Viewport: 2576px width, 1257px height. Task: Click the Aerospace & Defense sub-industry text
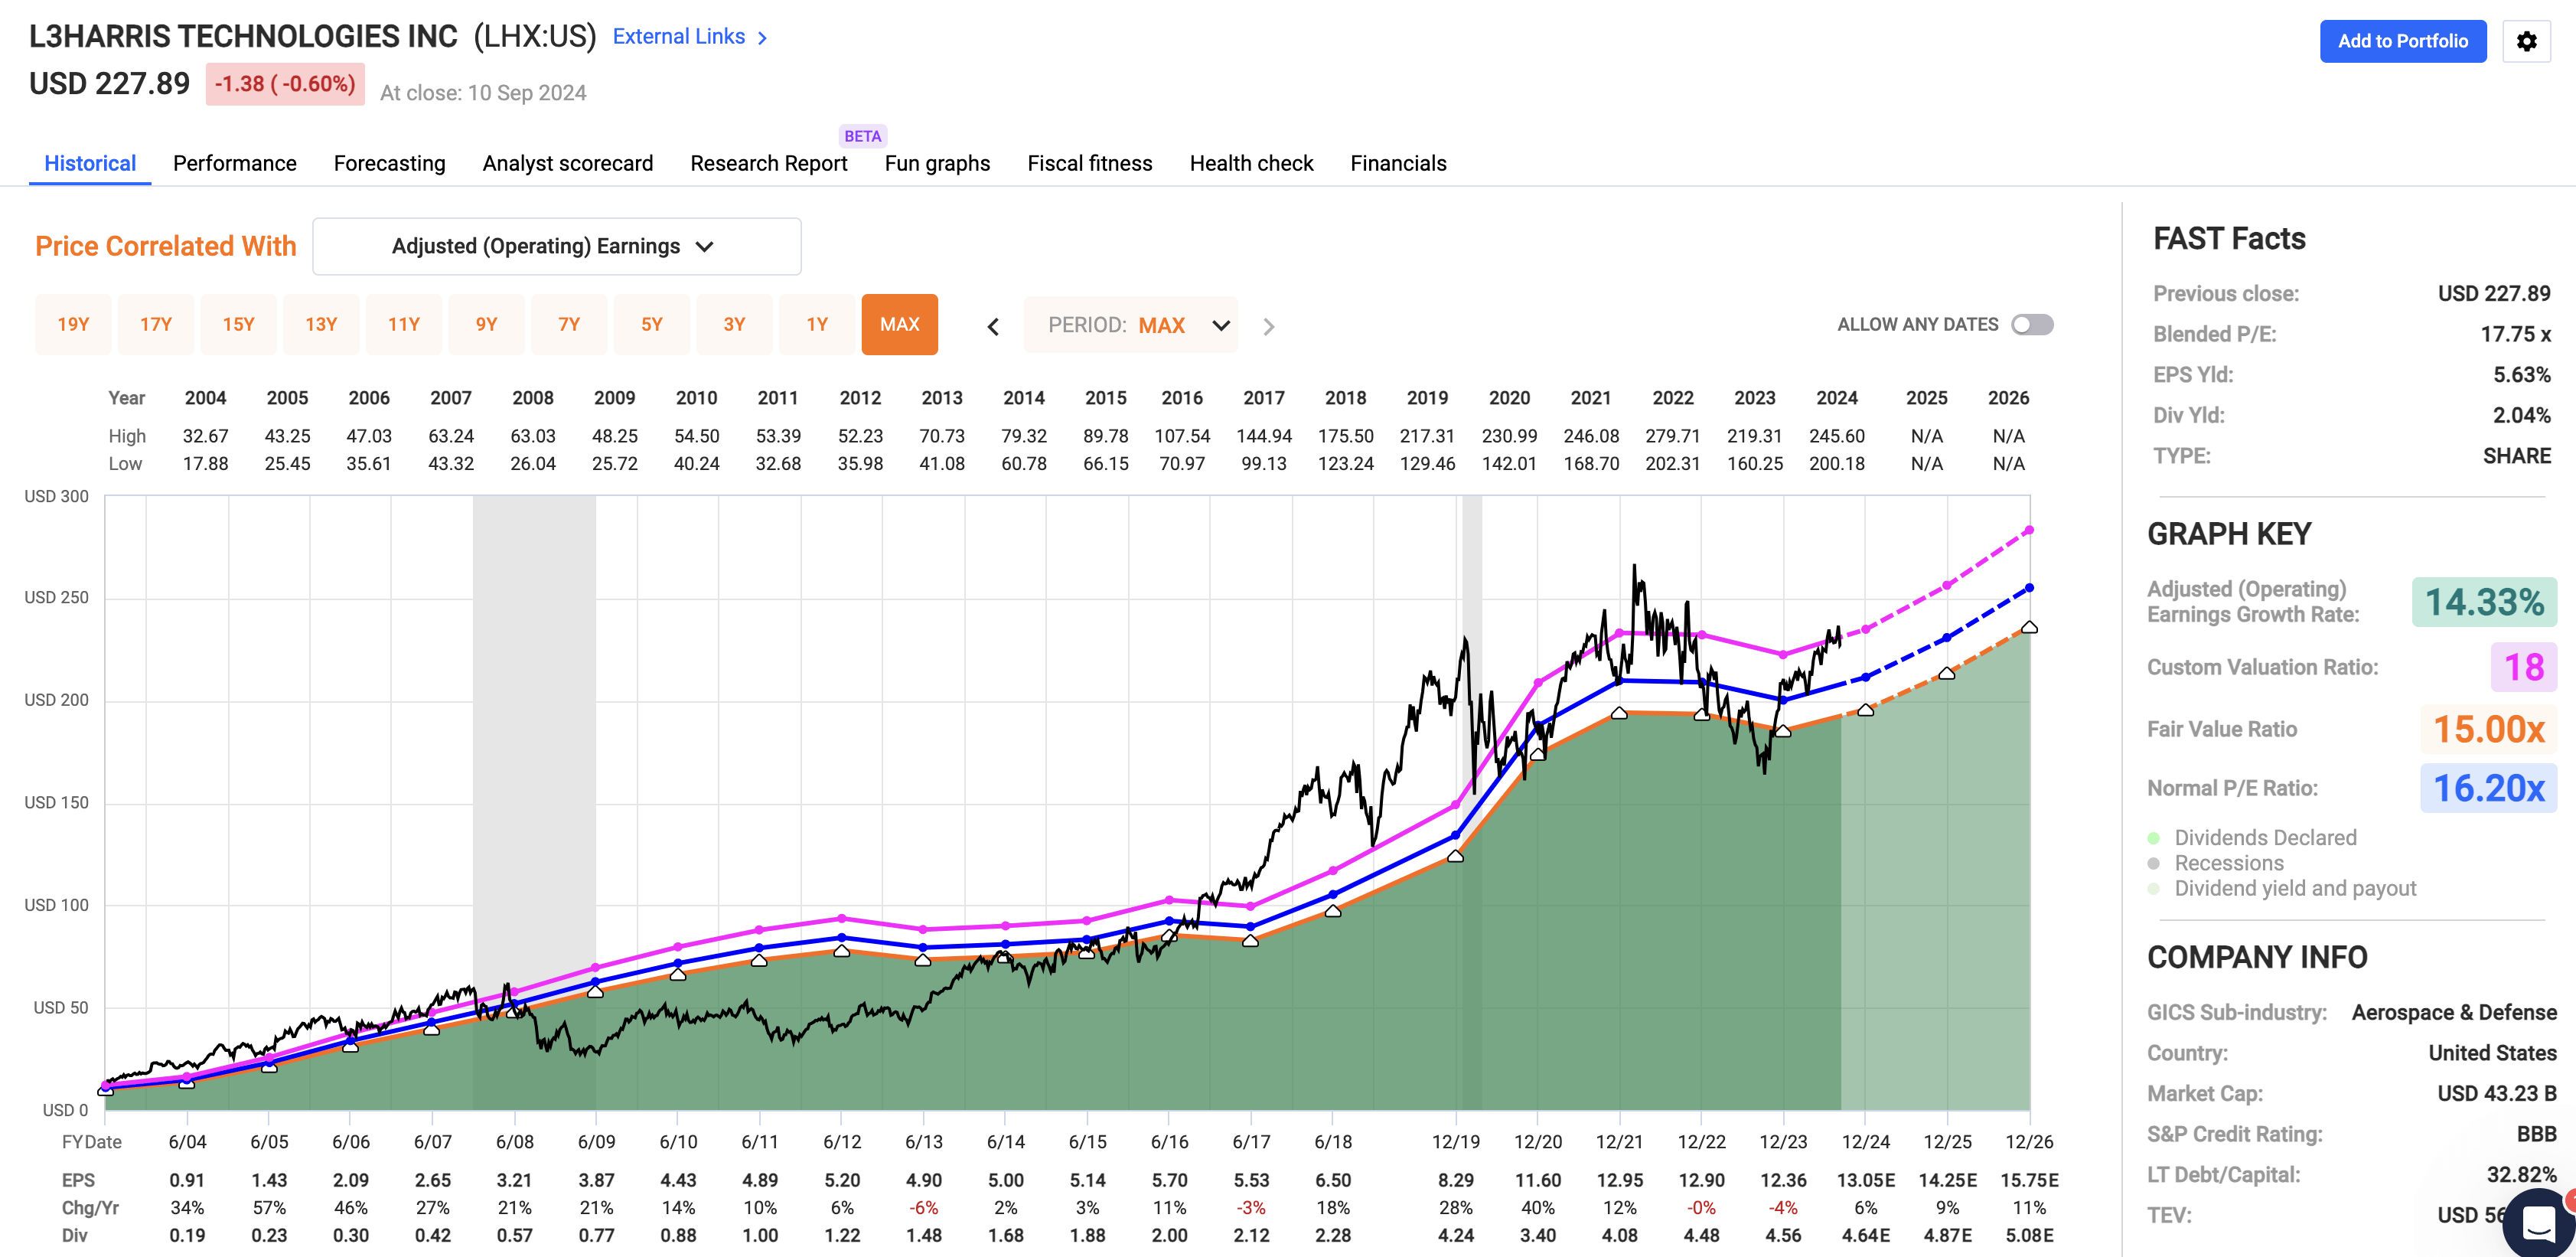point(2454,1013)
